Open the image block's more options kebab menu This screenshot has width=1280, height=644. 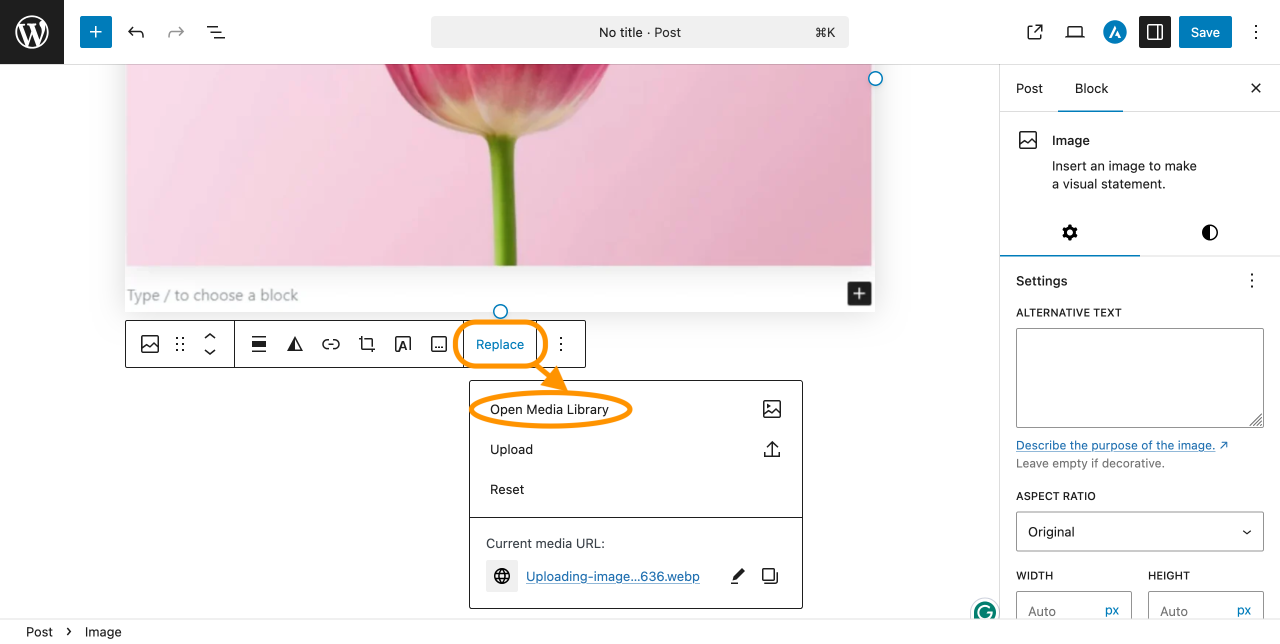tap(560, 344)
